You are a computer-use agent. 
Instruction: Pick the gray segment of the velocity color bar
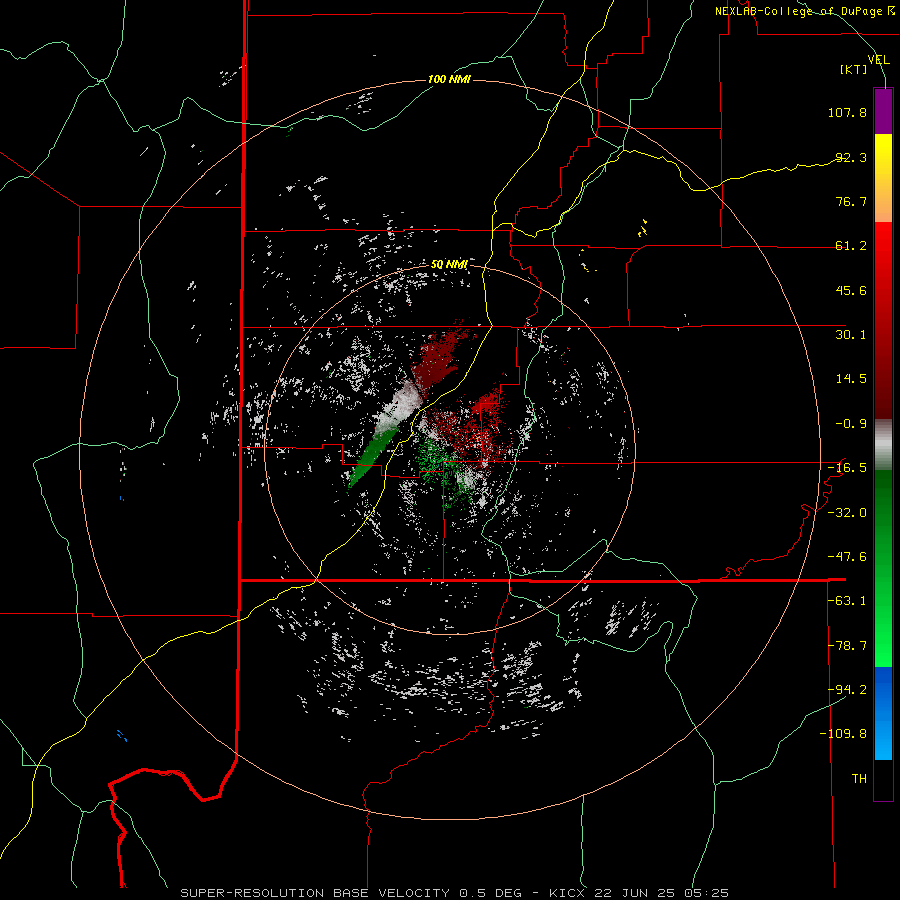tap(883, 445)
